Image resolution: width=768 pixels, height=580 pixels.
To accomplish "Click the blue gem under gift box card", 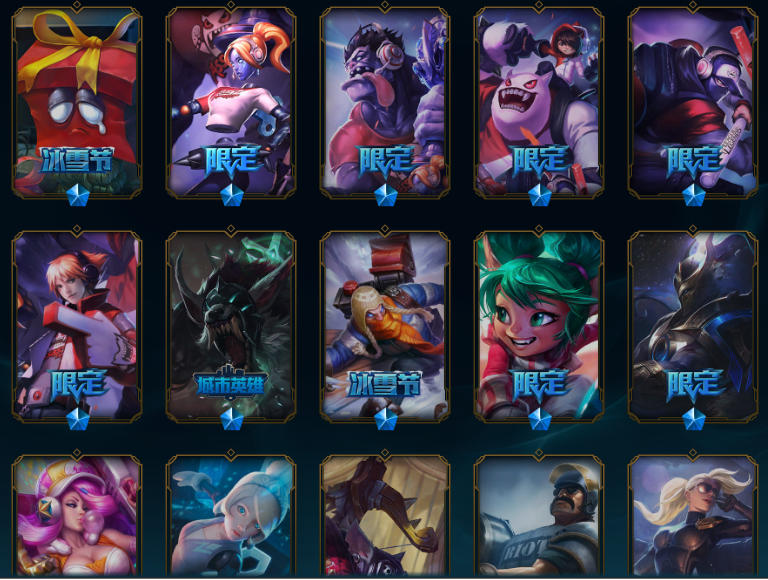I will (77, 195).
